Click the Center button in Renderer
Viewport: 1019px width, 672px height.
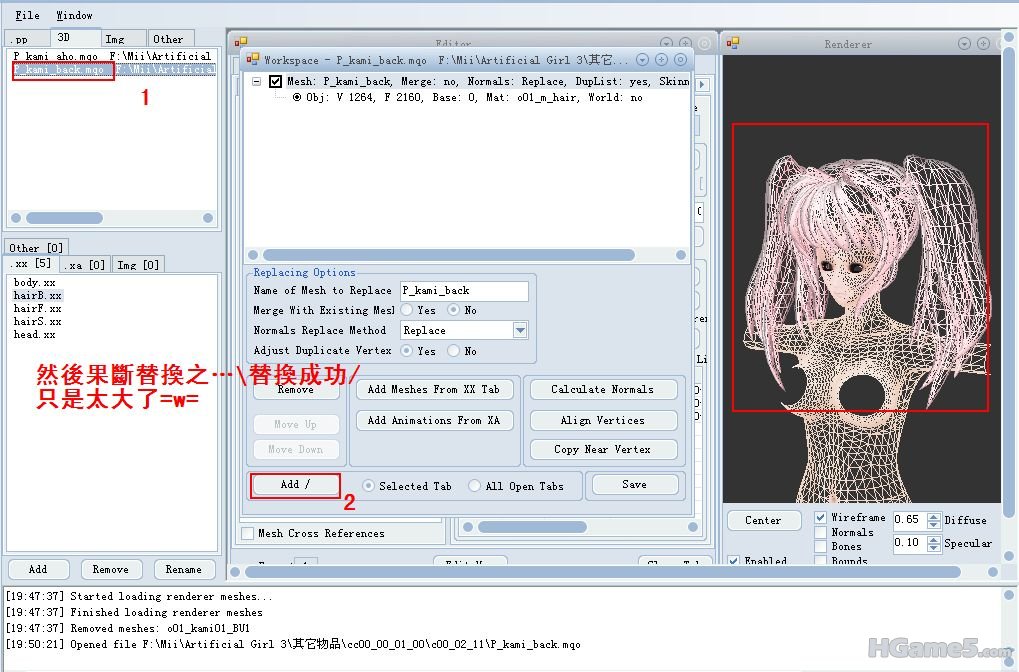764,521
